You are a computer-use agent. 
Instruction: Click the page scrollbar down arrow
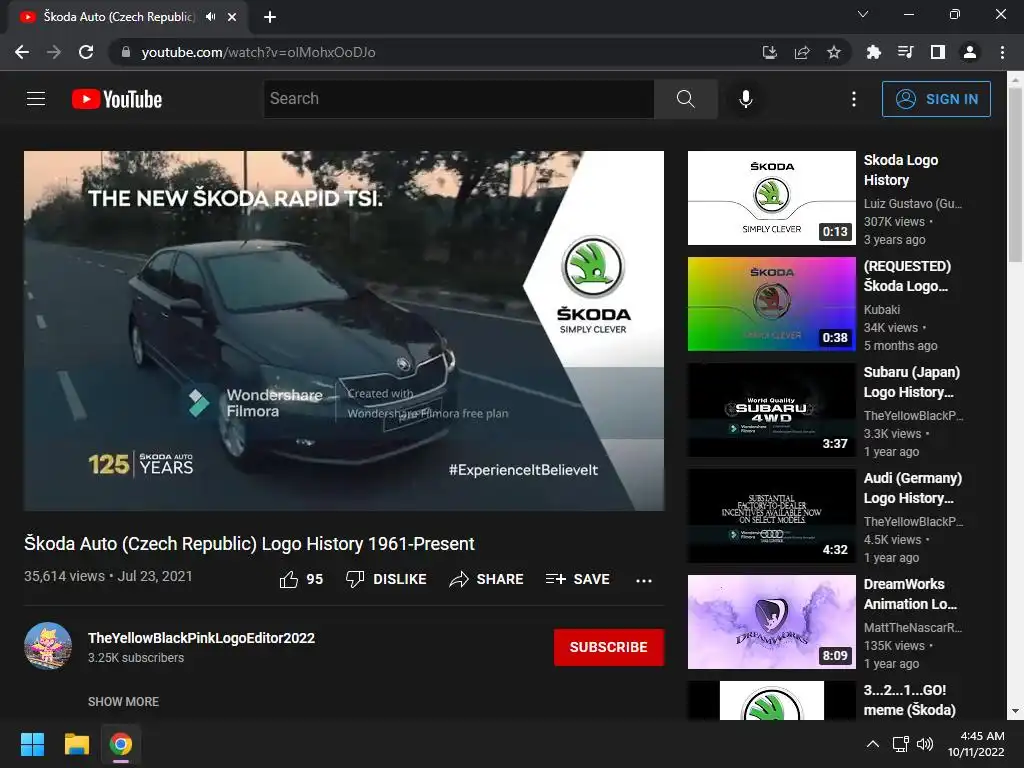click(x=1015, y=711)
